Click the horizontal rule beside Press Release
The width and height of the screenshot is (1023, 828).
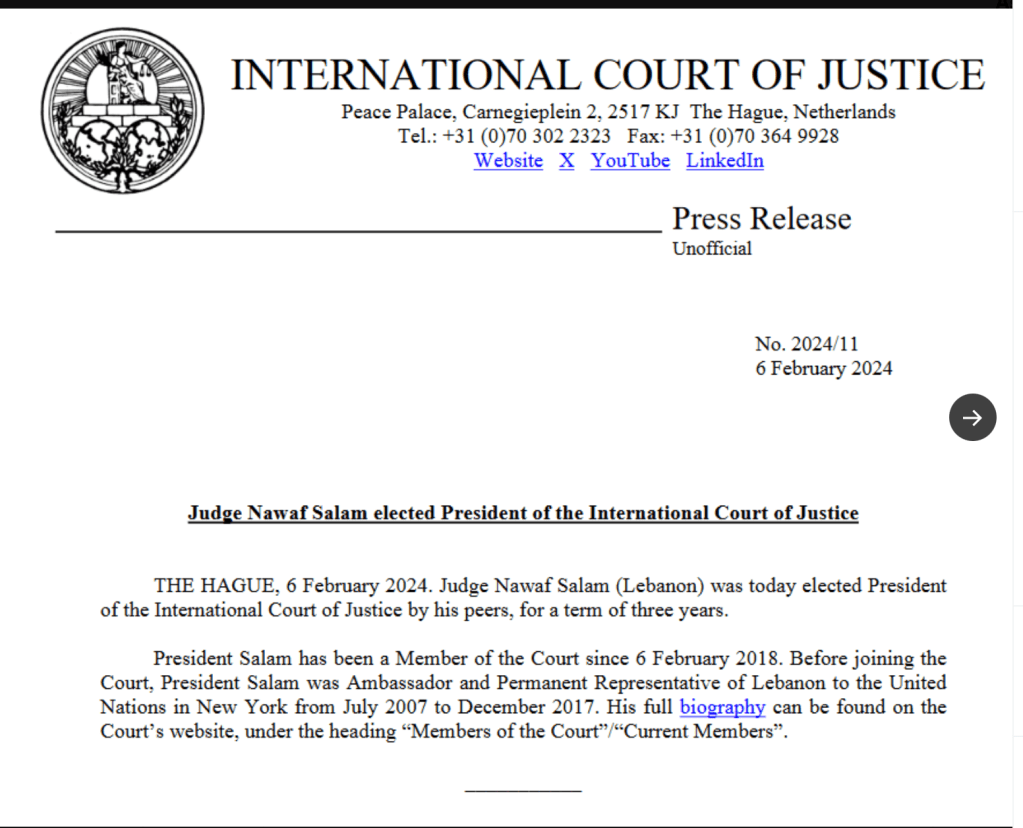pyautogui.click(x=357, y=231)
